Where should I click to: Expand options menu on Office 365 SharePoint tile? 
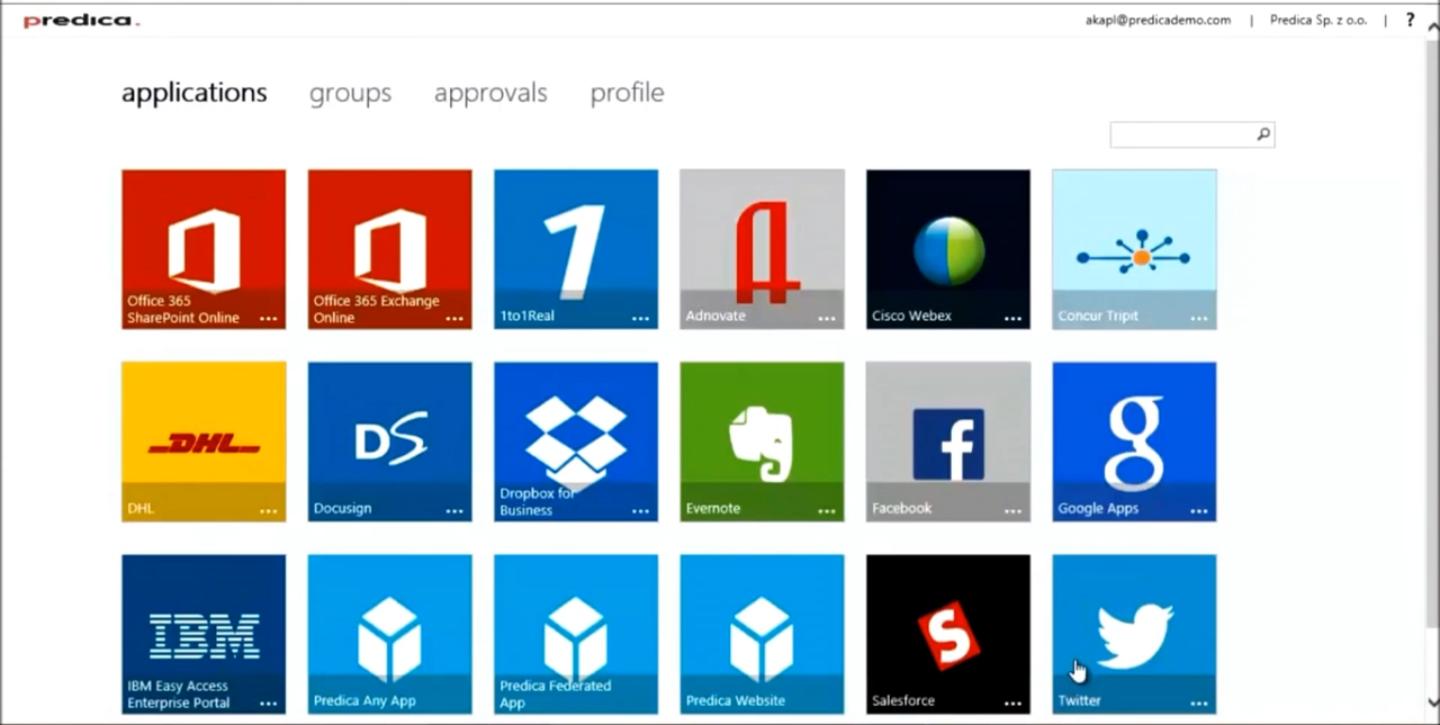coord(268,319)
